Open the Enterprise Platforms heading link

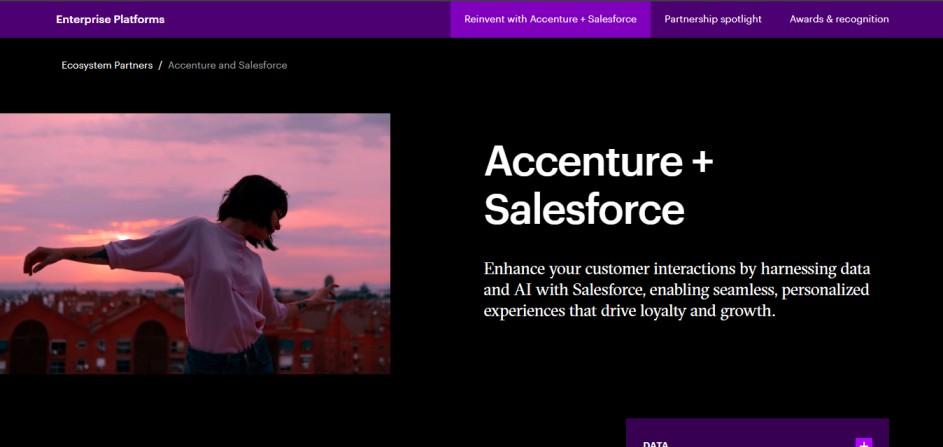[x=110, y=19]
